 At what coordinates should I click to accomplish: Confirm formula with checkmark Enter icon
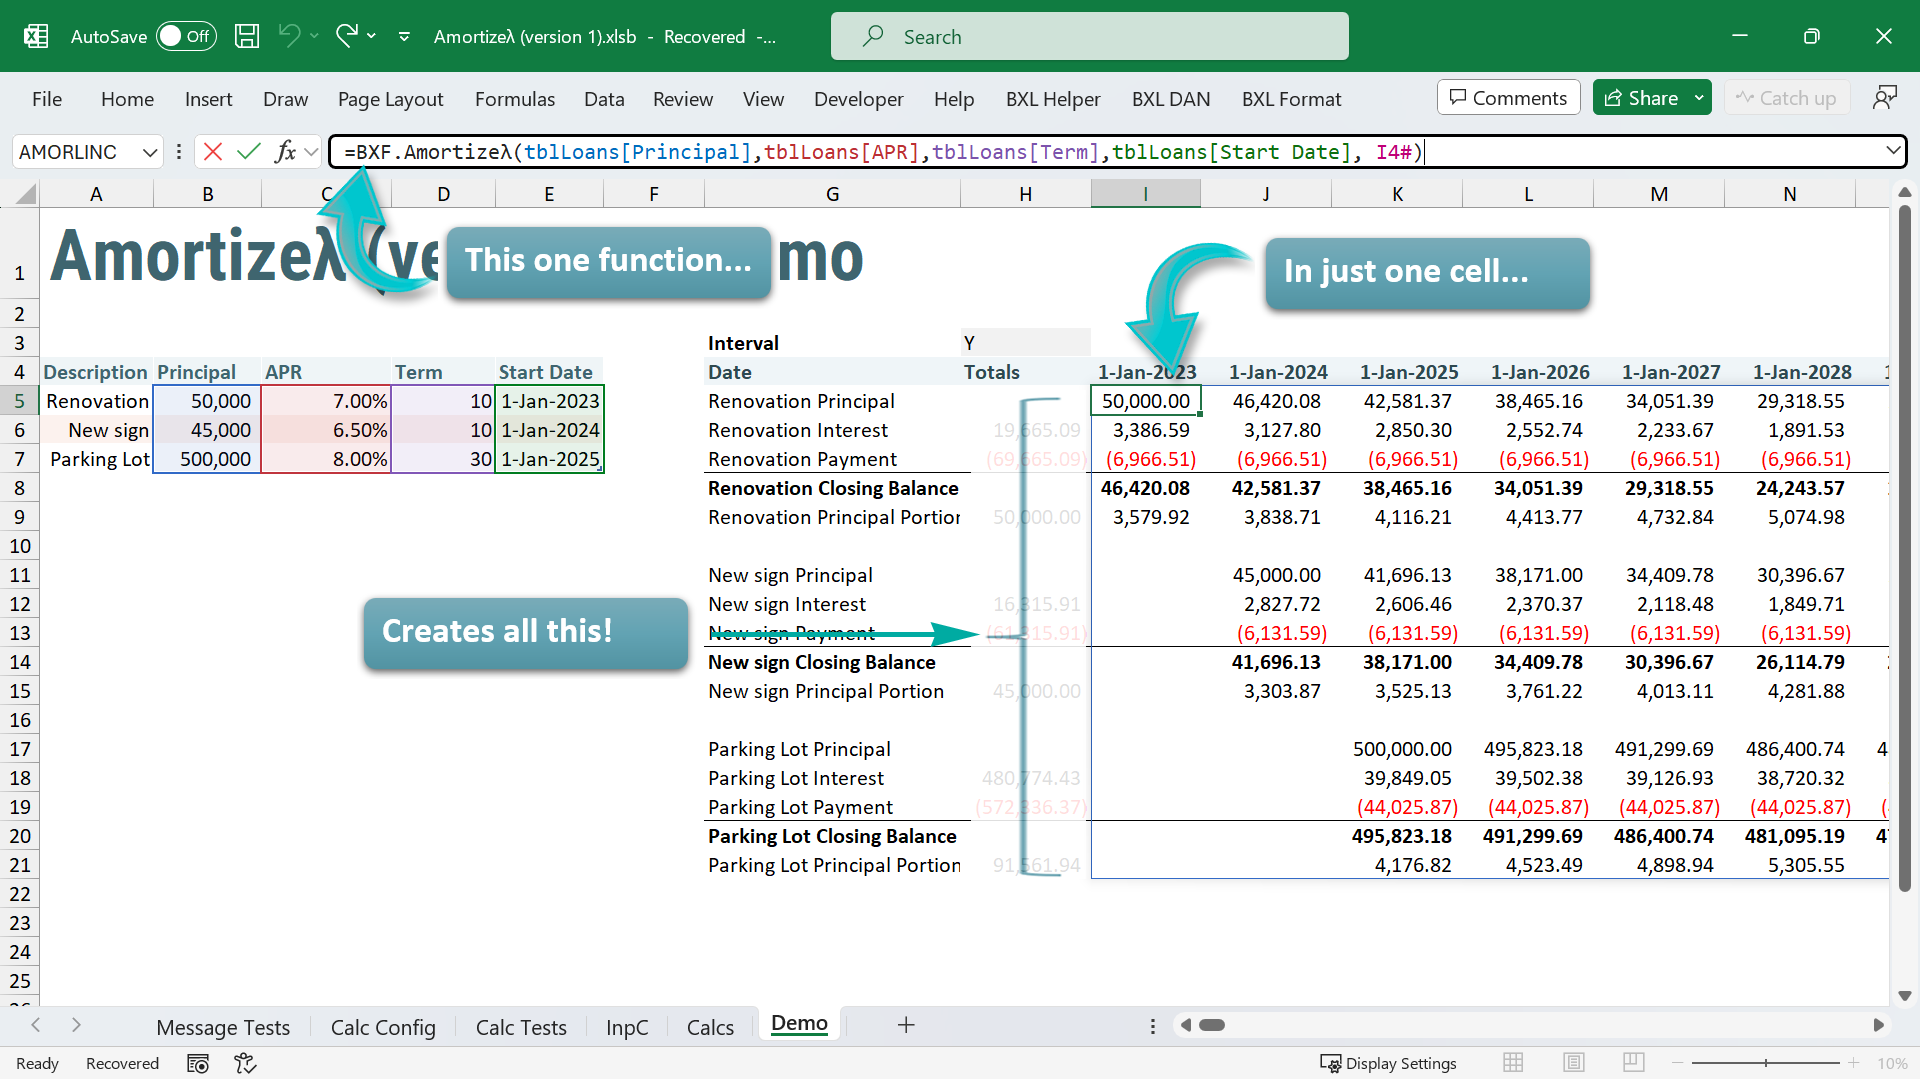click(x=248, y=152)
